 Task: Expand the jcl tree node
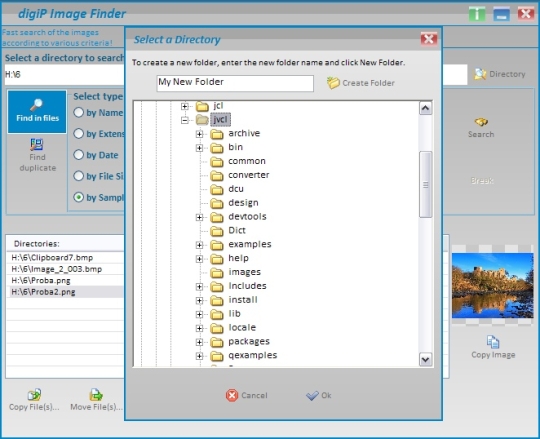click(185, 106)
